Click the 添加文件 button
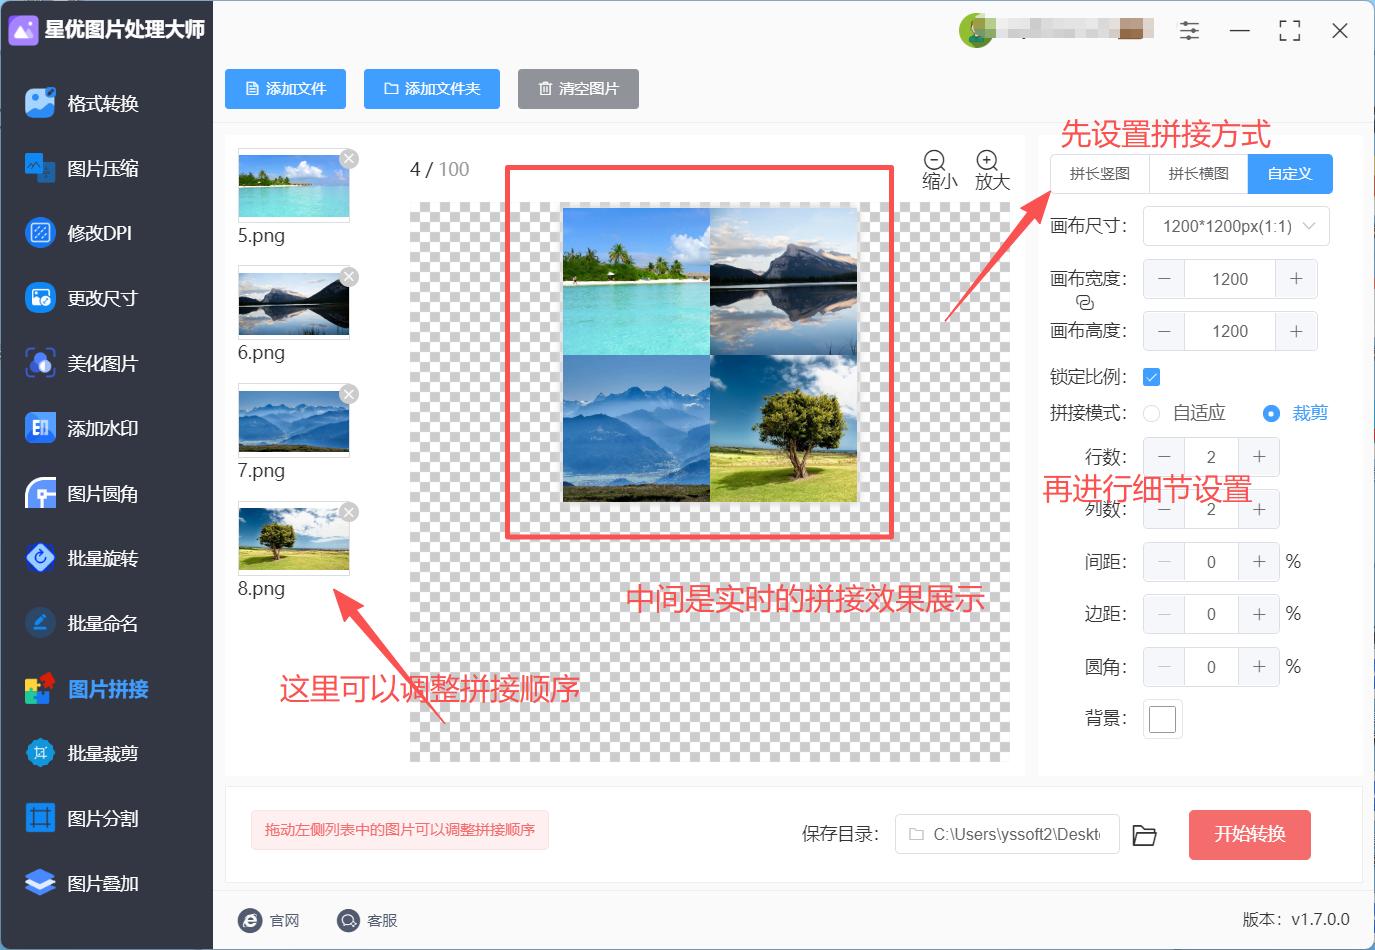The width and height of the screenshot is (1375, 950). [285, 89]
